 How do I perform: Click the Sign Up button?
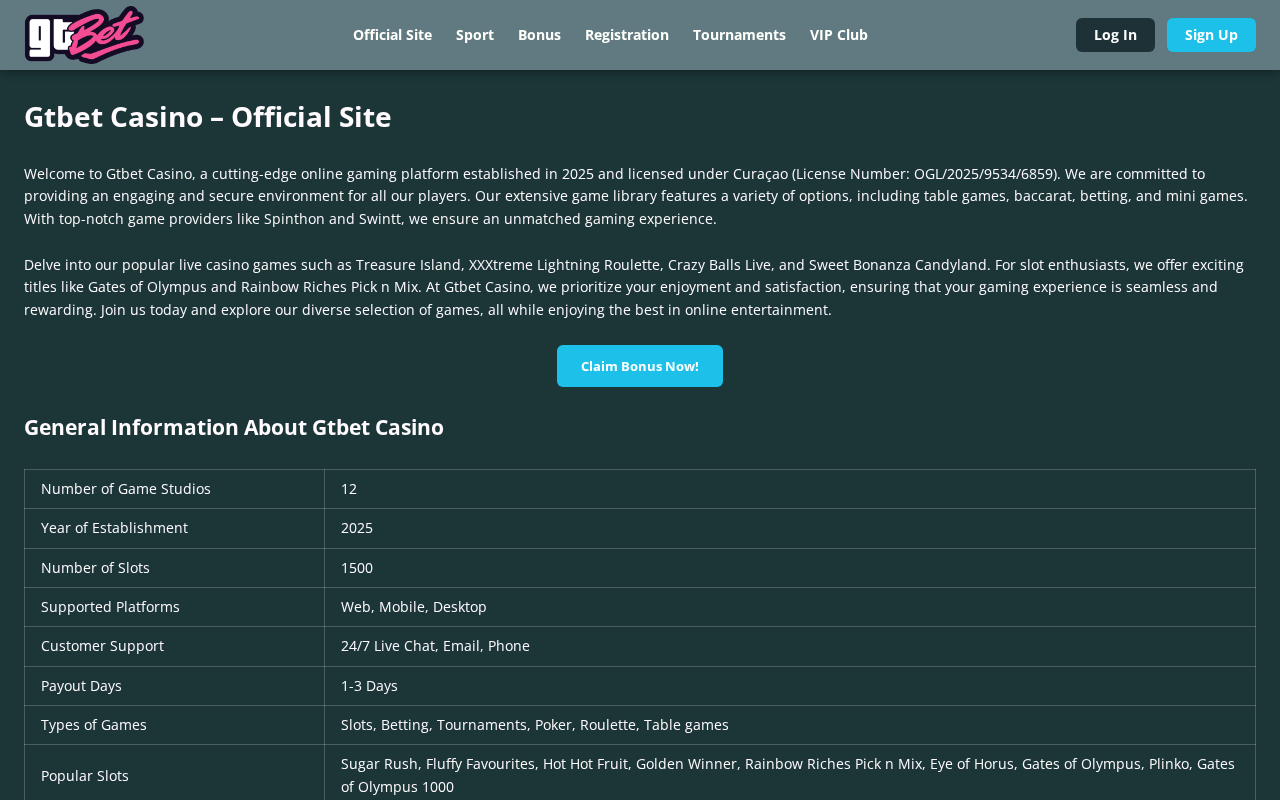[1211, 35]
